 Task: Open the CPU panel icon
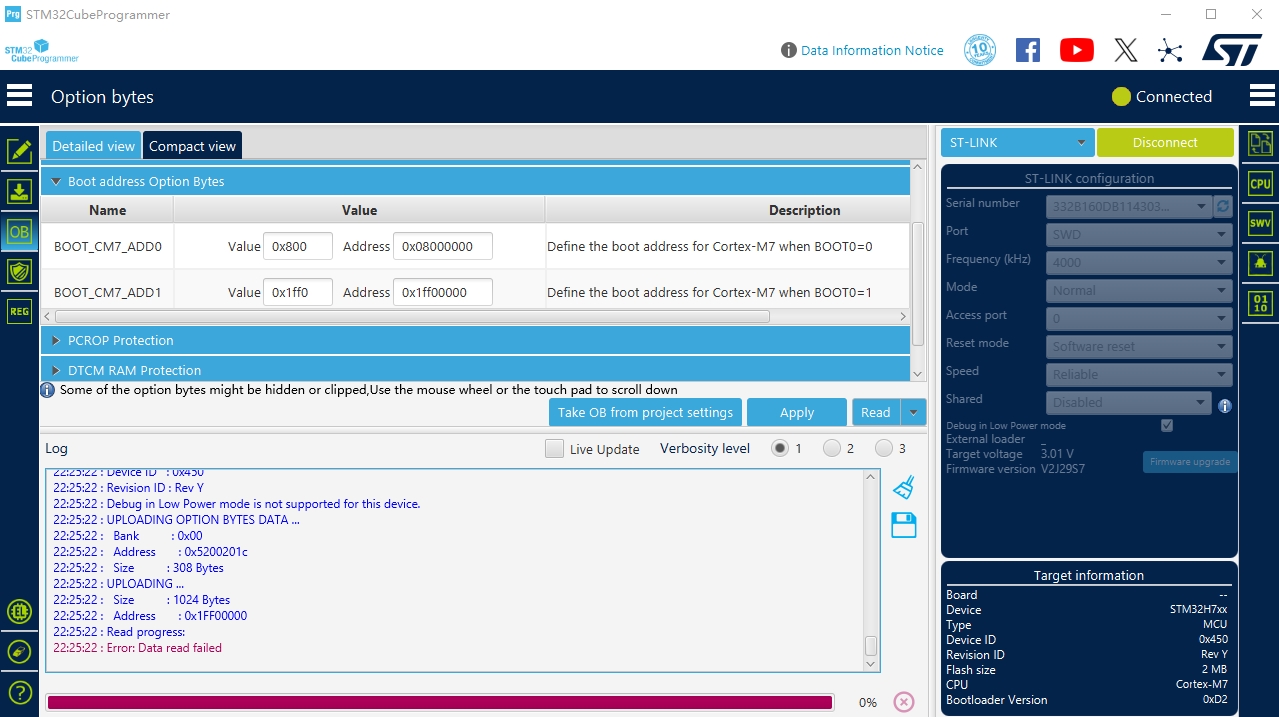pos(1260,184)
